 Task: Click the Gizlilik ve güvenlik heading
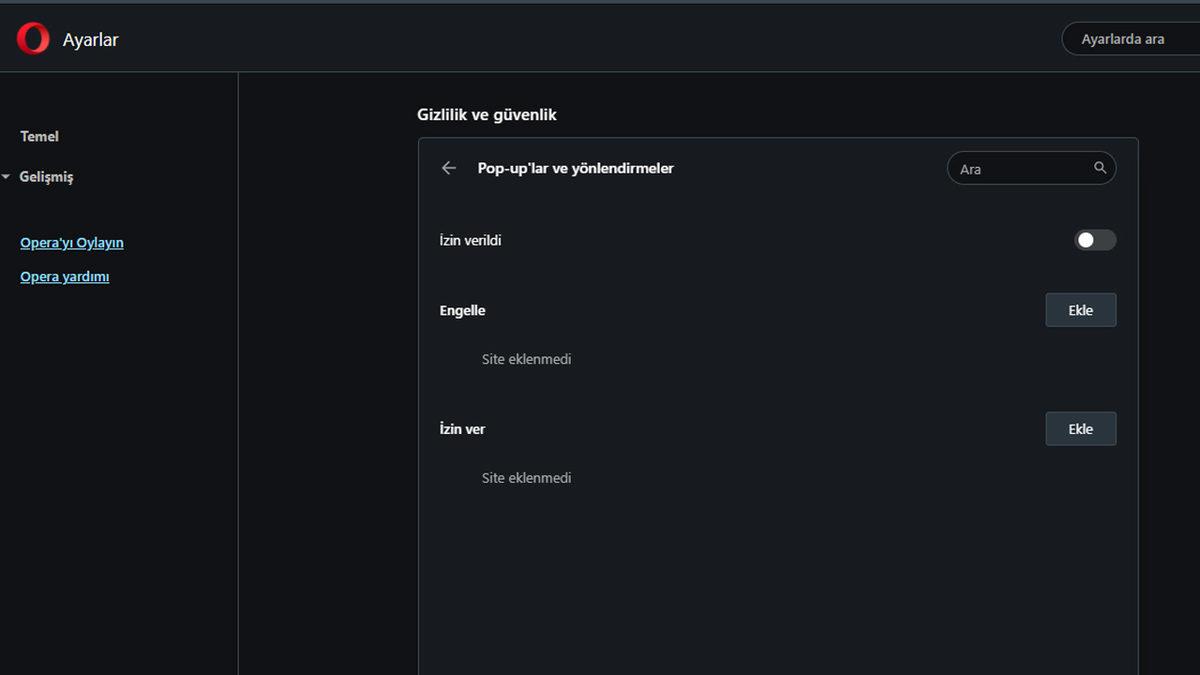click(x=487, y=115)
